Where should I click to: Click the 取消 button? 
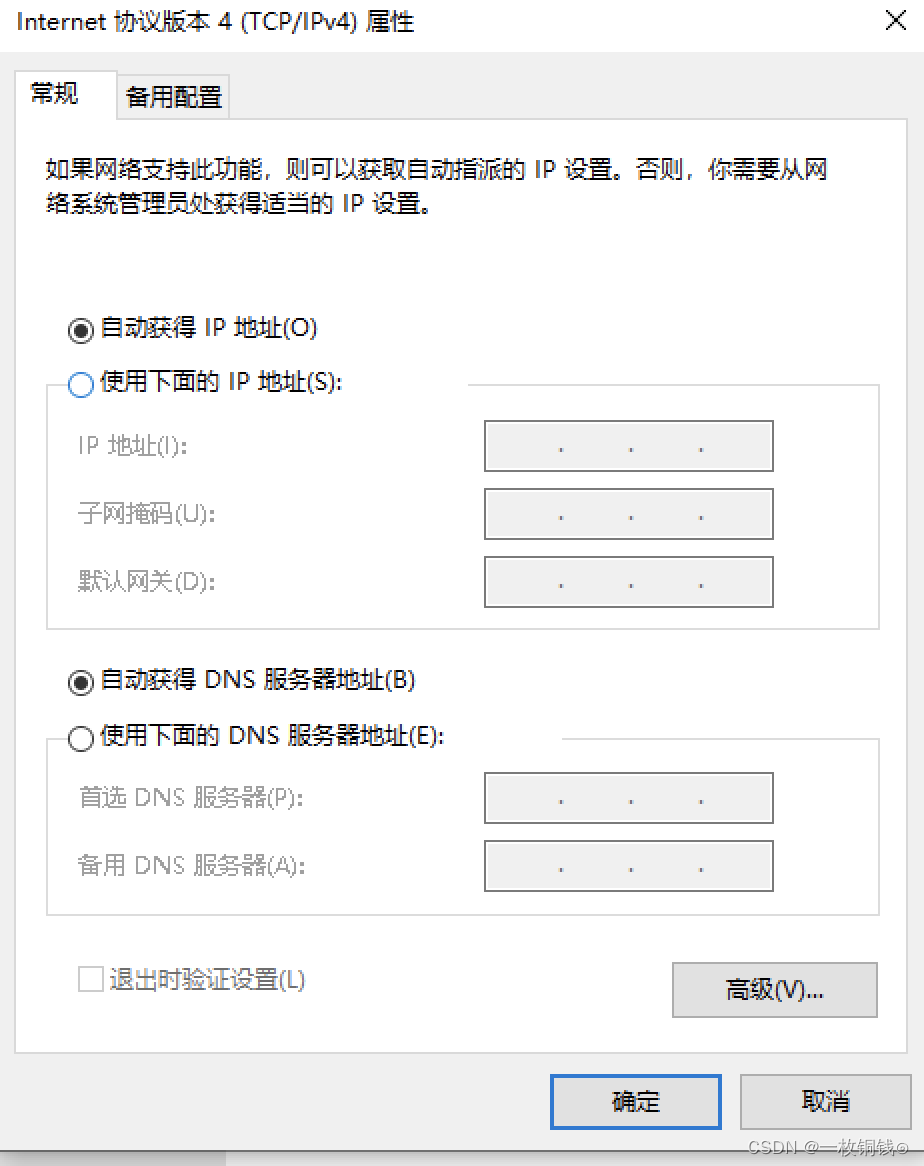824,1101
